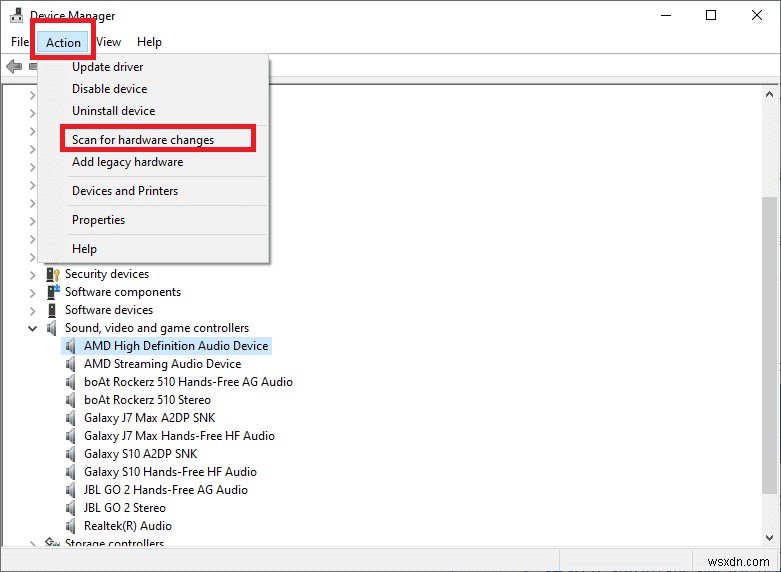781x572 pixels.
Task: Select AMD Streaming Audio Device
Action: 162,364
